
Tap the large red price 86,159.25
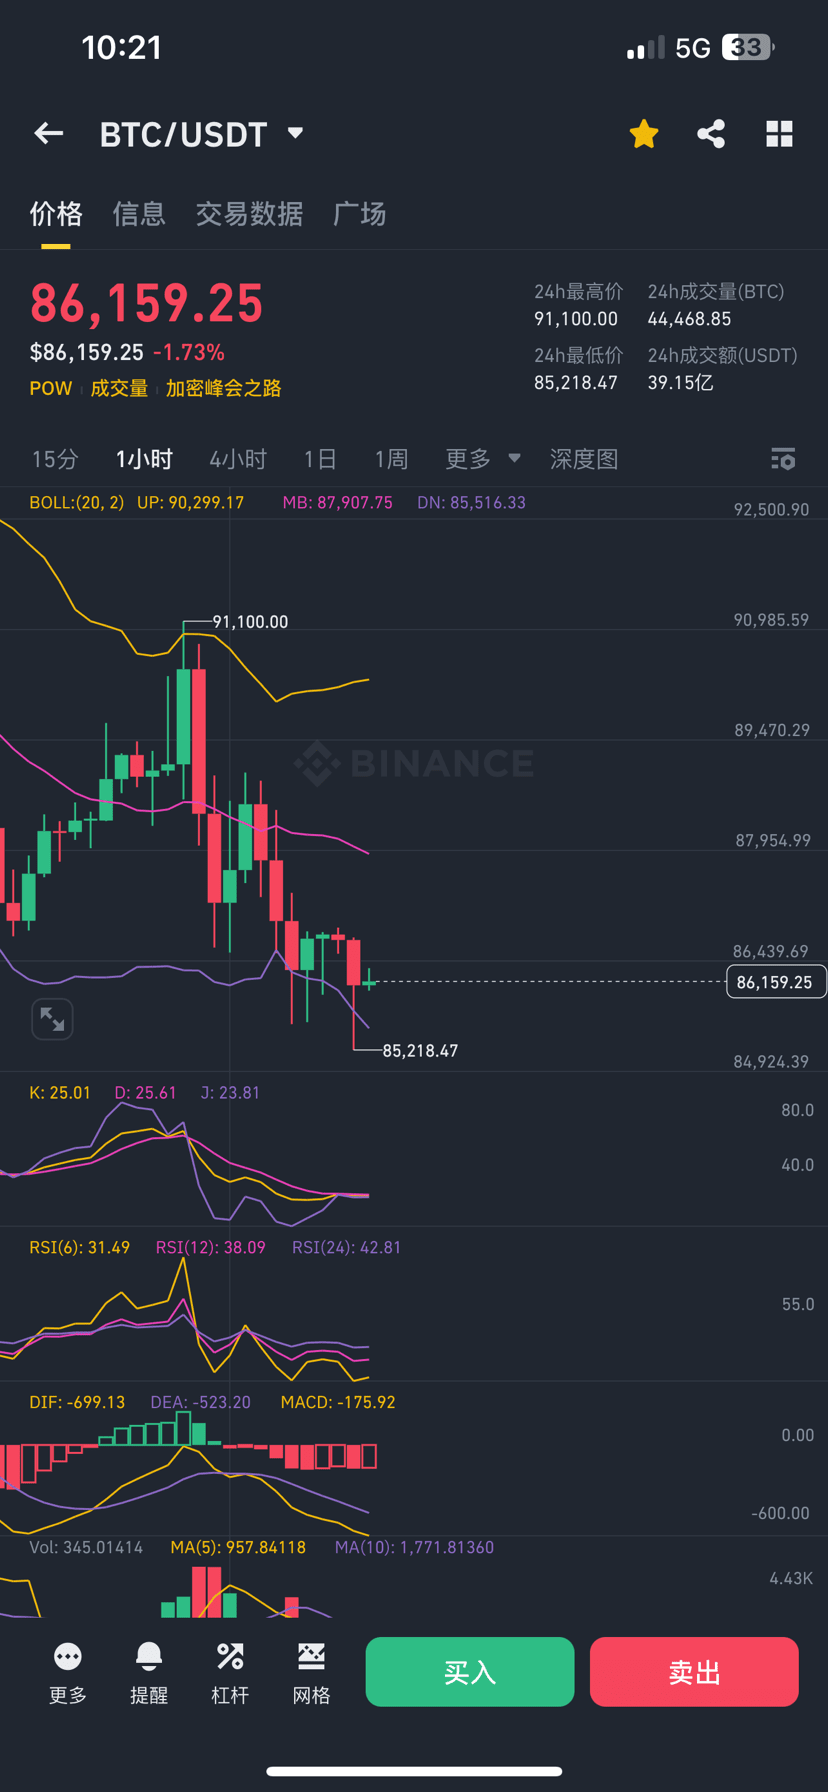click(x=147, y=304)
